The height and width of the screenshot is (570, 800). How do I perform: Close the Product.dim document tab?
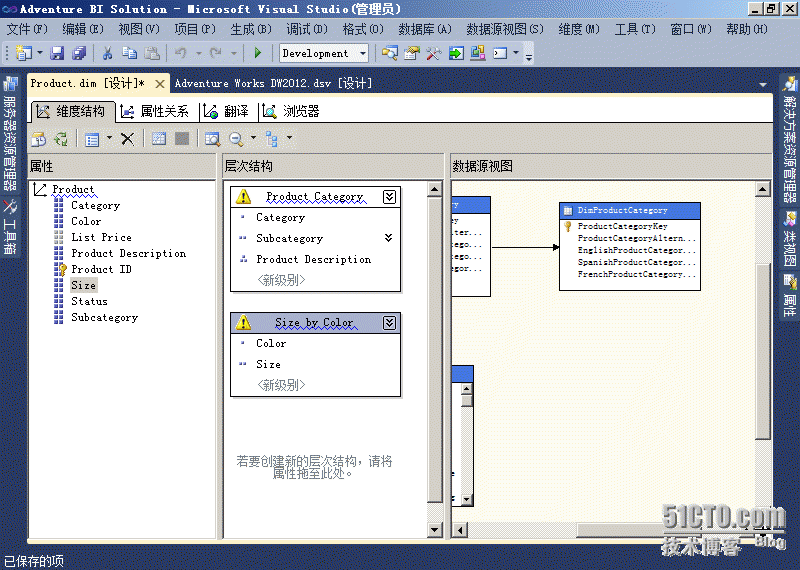tap(160, 84)
